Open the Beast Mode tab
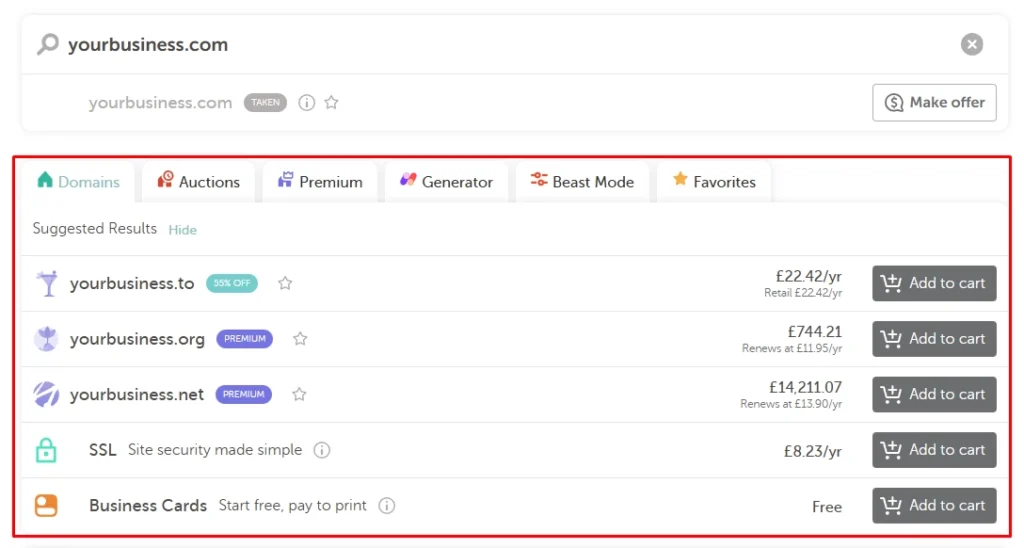 point(582,182)
